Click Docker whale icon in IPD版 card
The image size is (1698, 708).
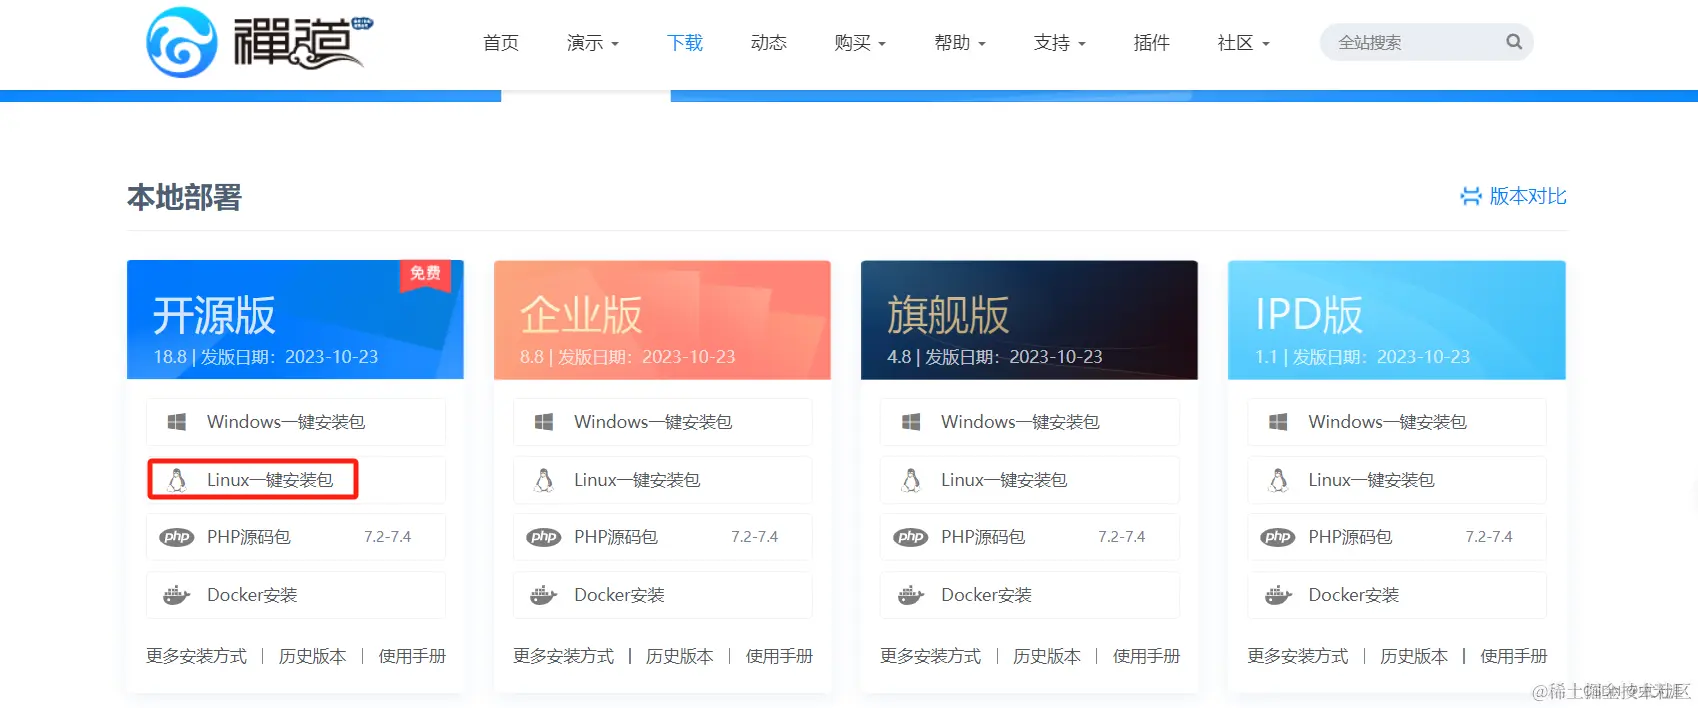[1277, 595]
